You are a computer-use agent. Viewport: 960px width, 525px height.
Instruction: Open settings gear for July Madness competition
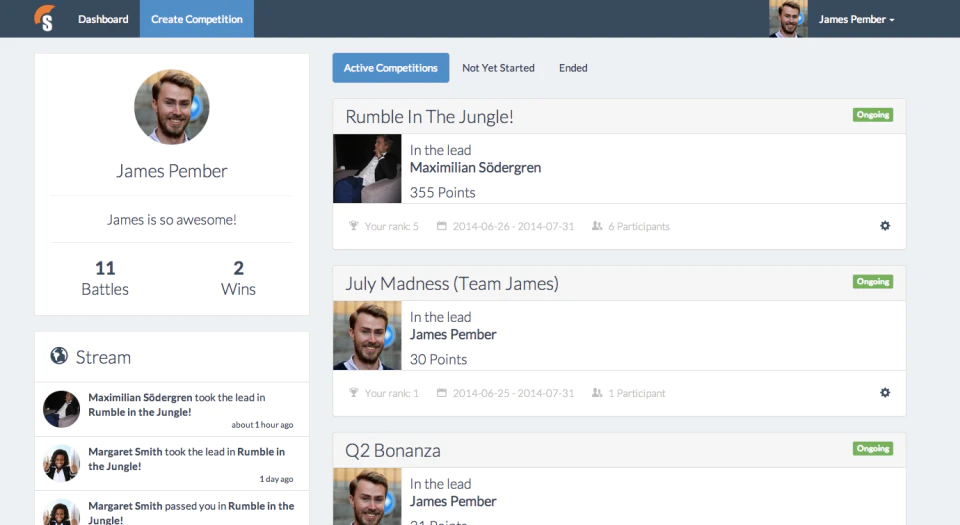(x=885, y=393)
